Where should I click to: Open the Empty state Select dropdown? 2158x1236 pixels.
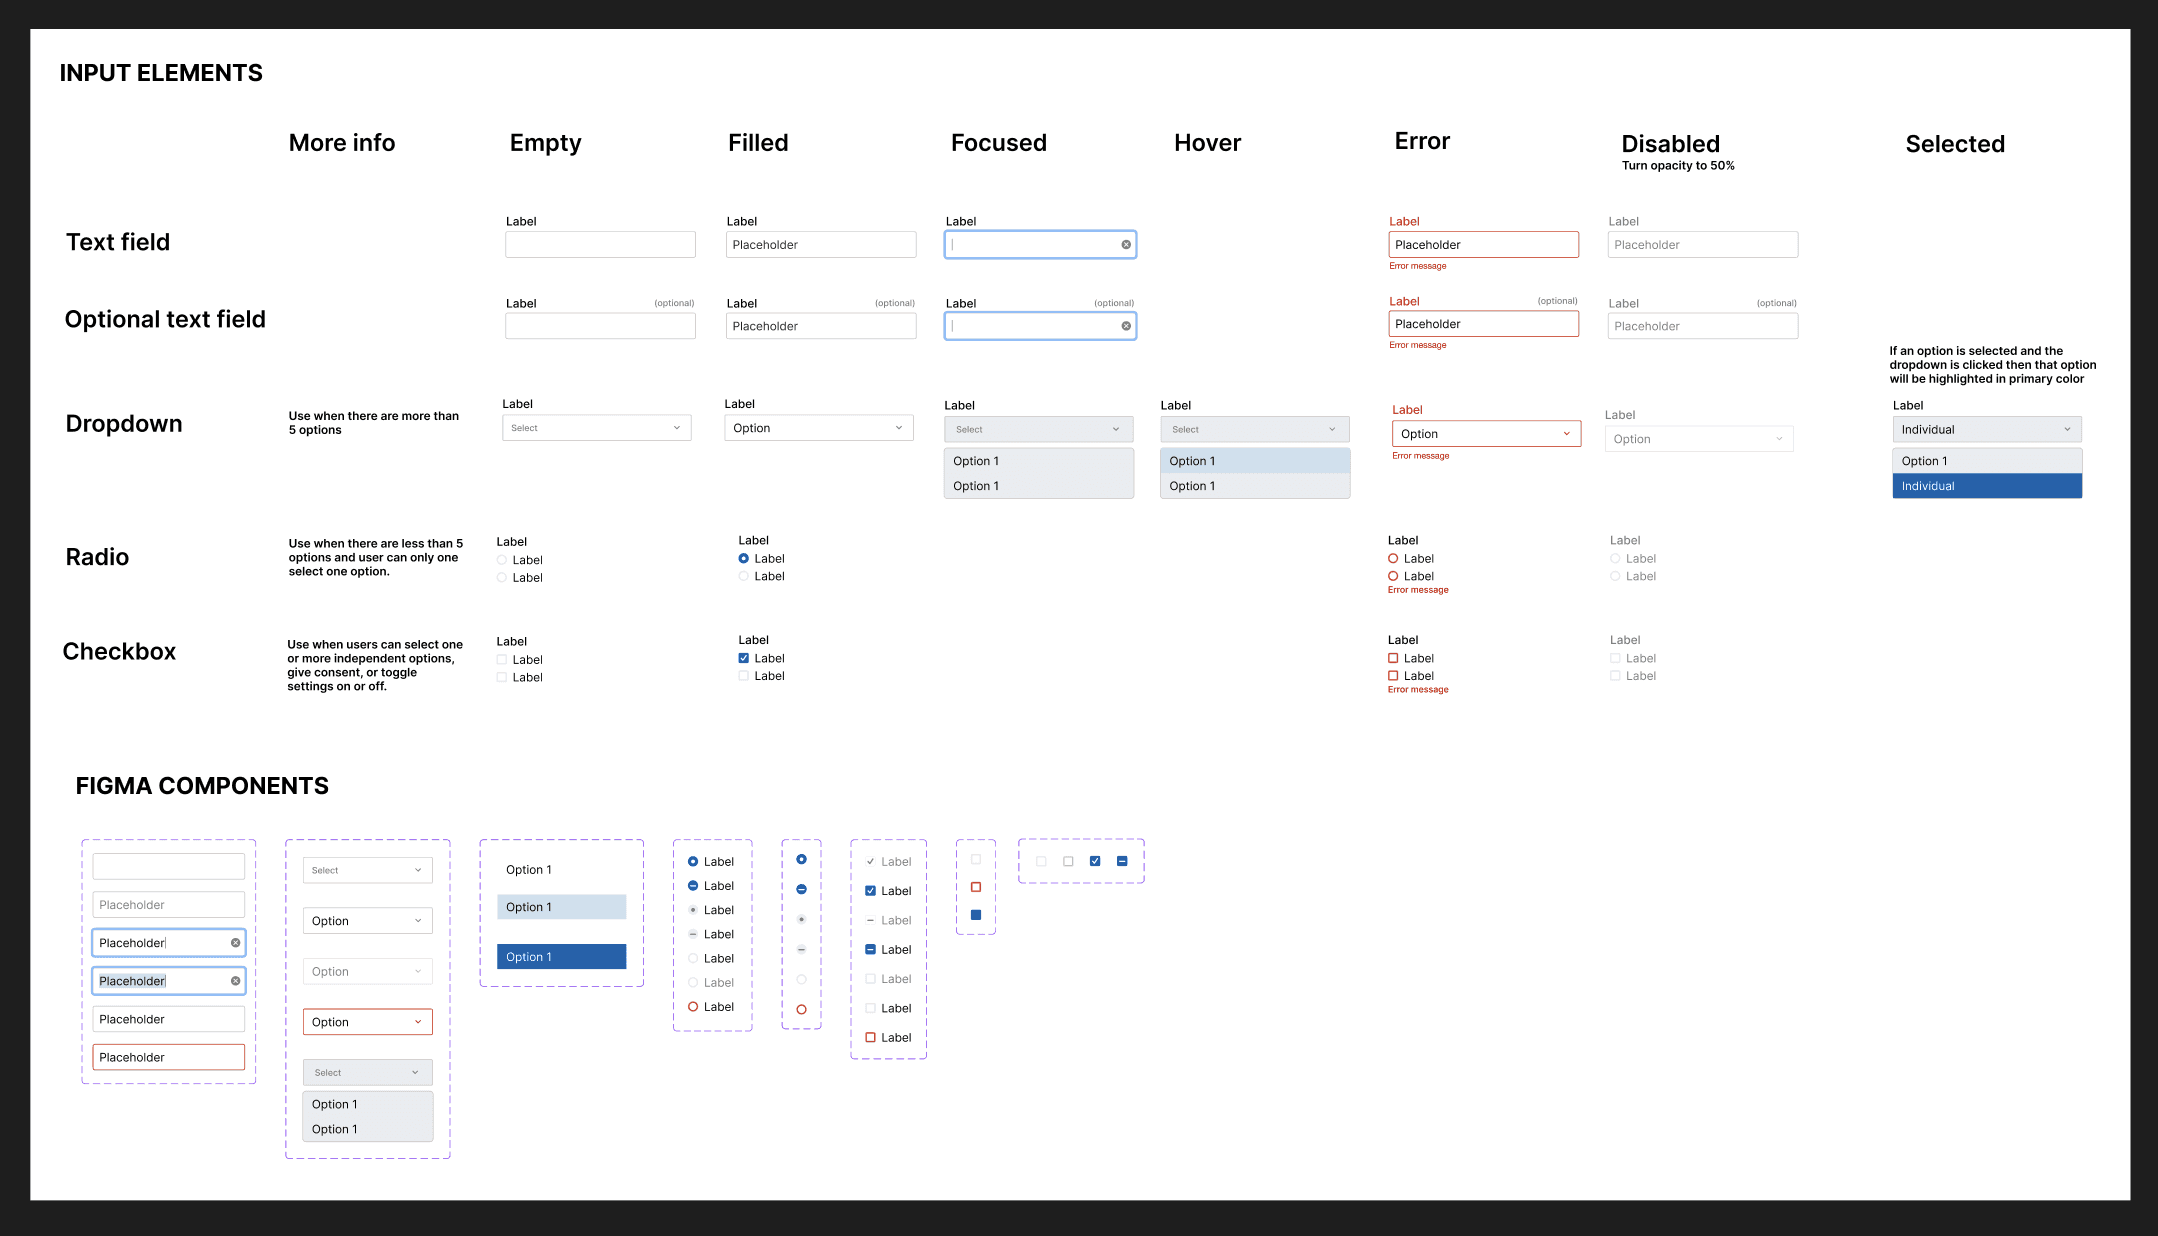tap(597, 428)
